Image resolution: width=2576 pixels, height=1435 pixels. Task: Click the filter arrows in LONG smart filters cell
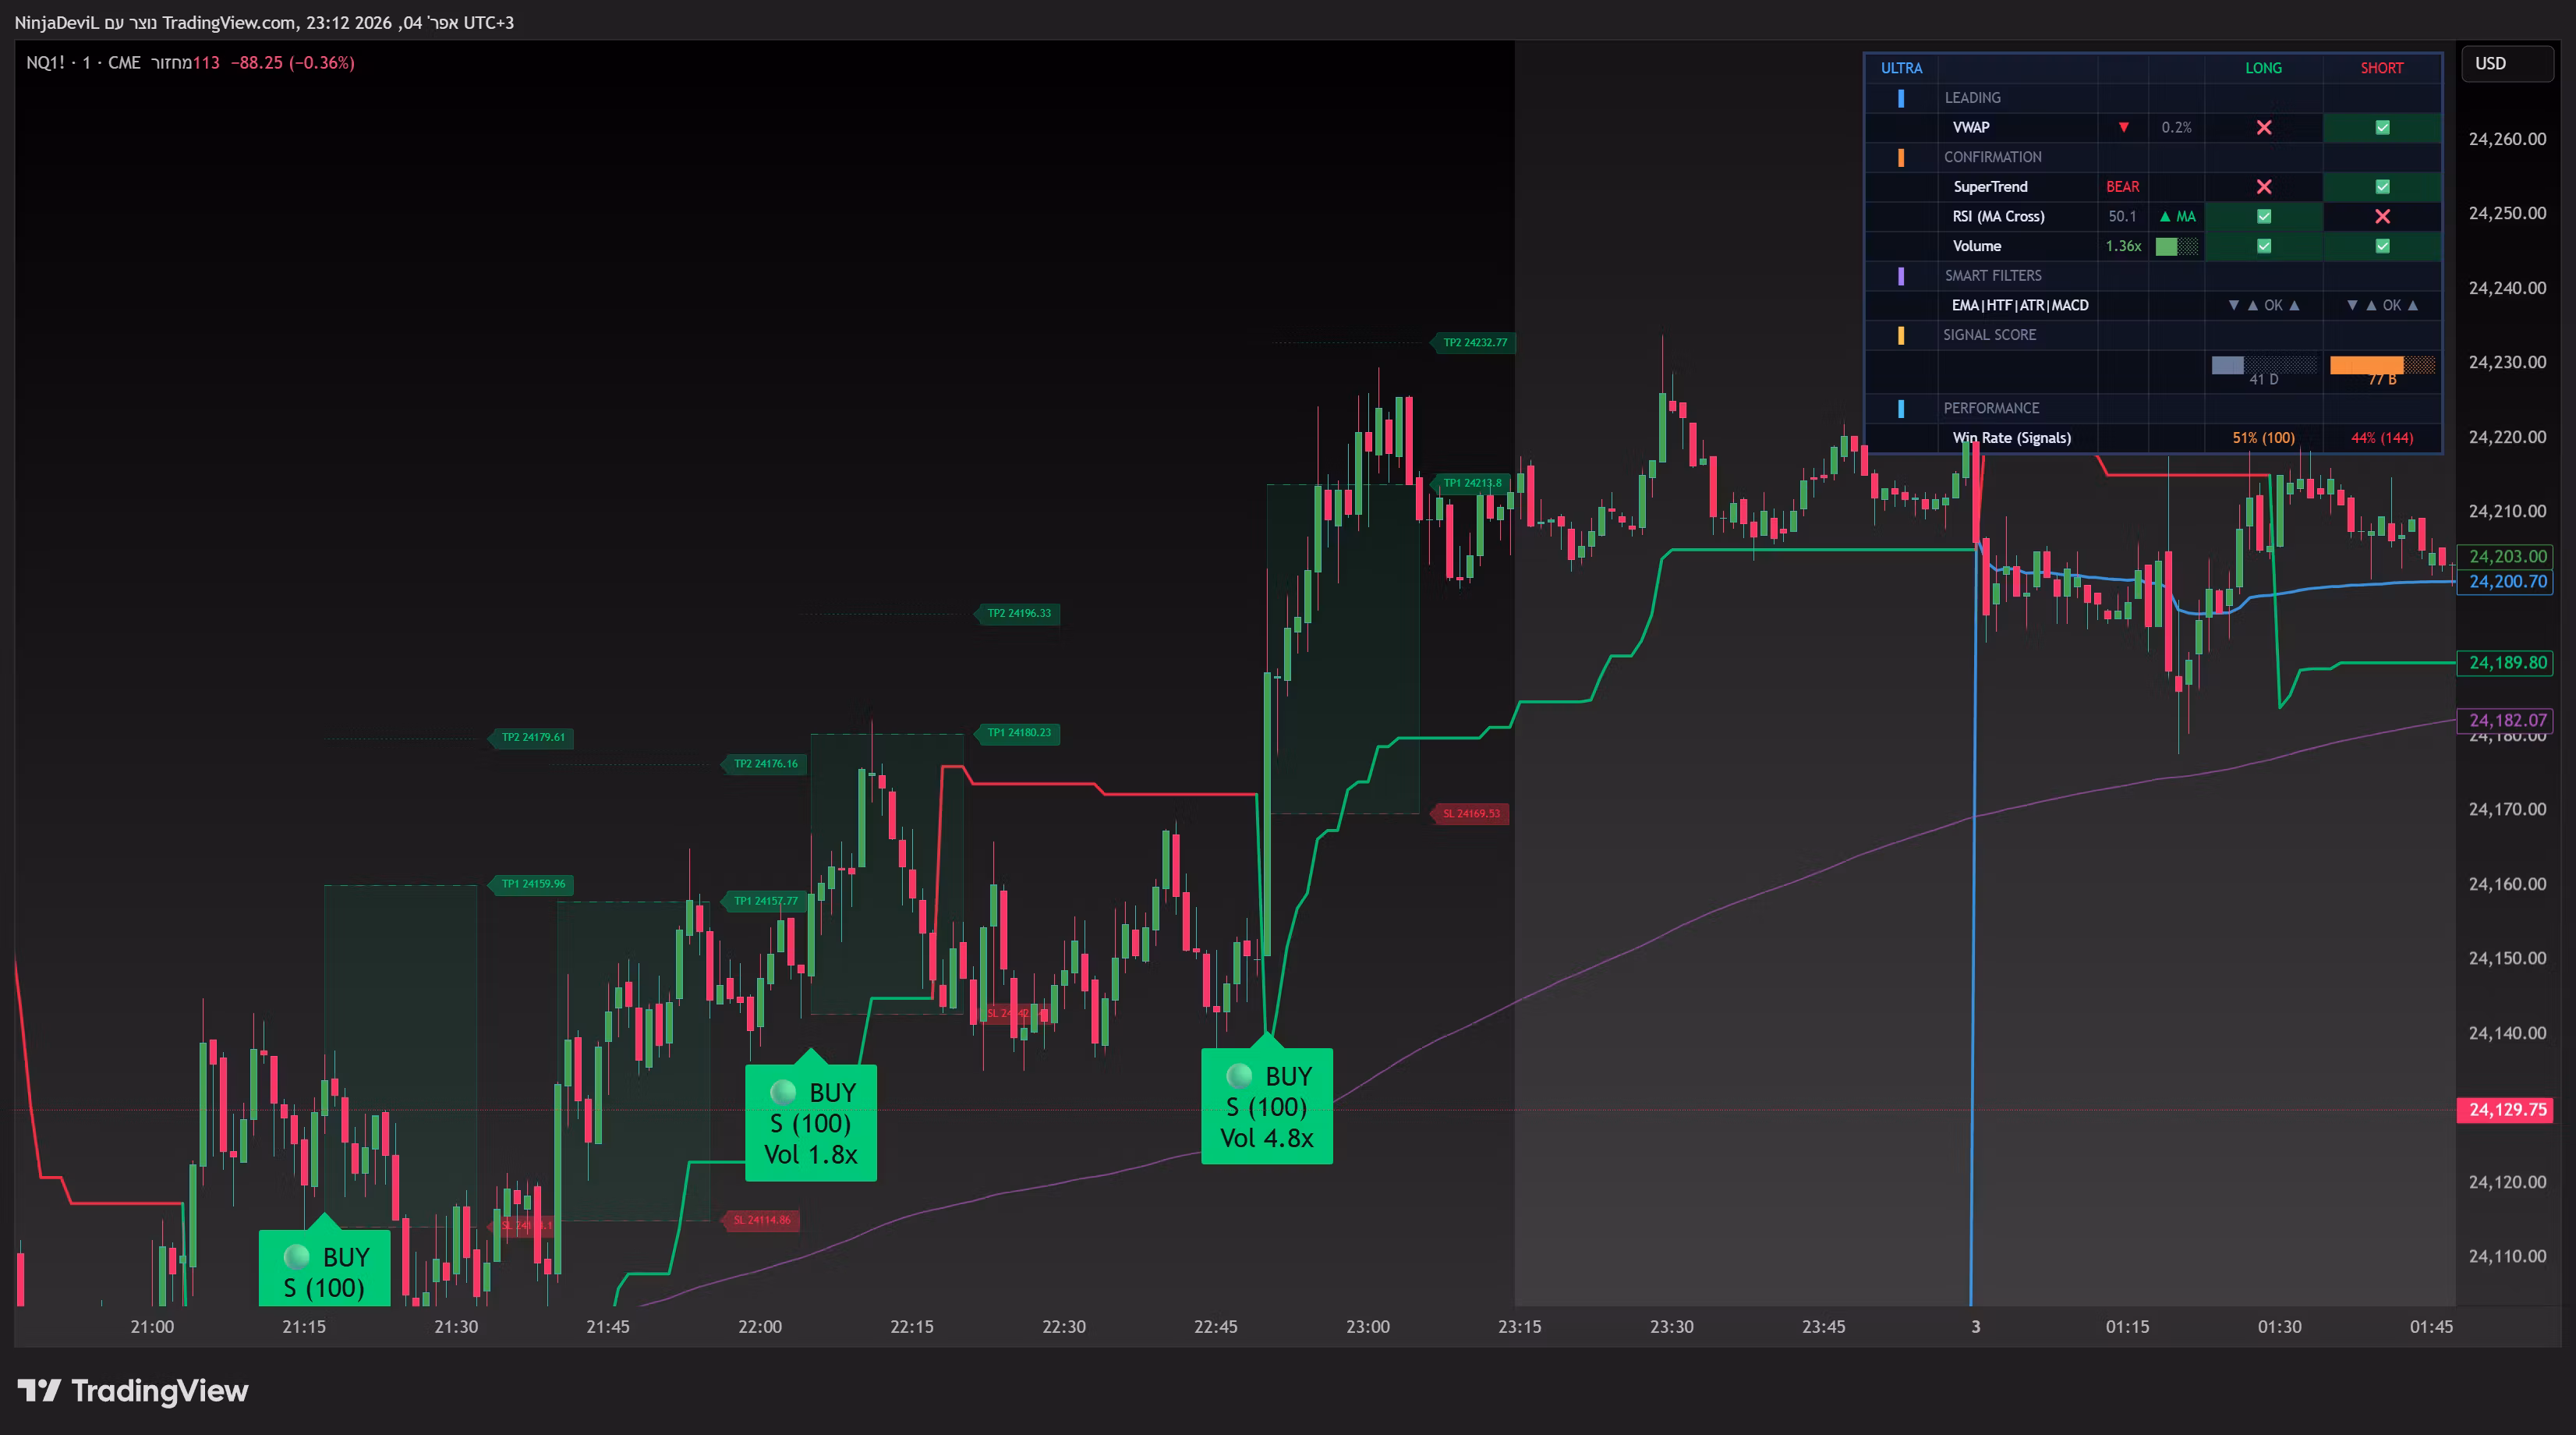2264,305
